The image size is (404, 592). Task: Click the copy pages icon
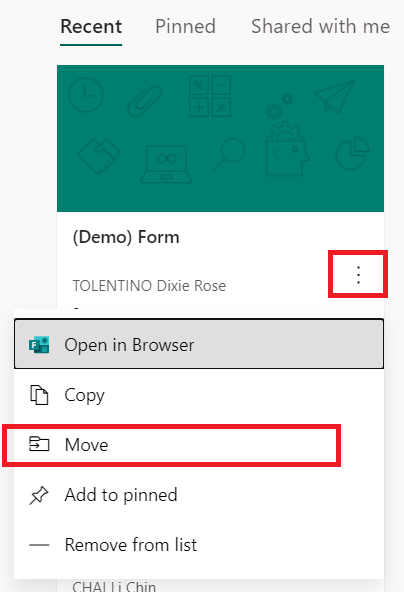point(39,395)
